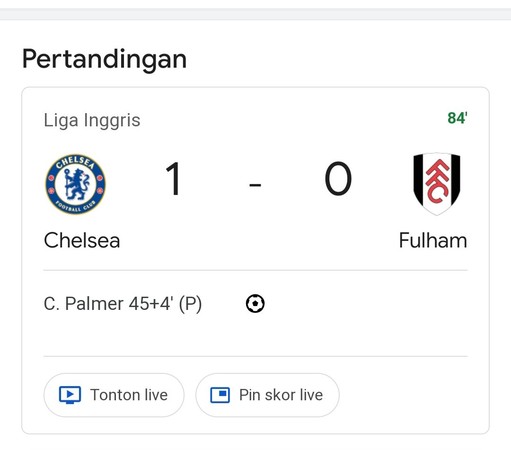Image resolution: width=511 pixels, height=450 pixels.
Task: Open the match card empty area below scorer
Action: tap(255, 336)
